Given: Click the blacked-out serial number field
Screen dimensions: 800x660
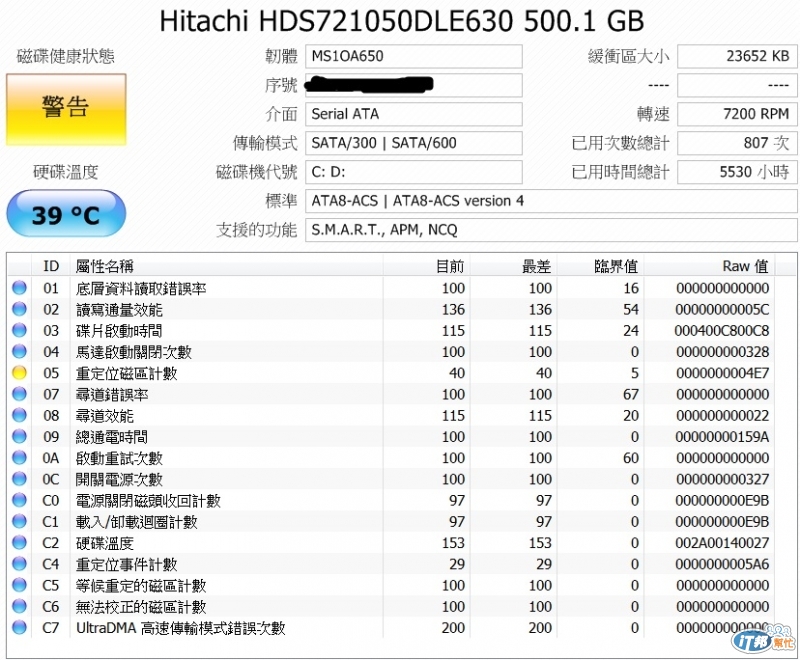Looking at the screenshot, I should pyautogui.click(x=414, y=85).
